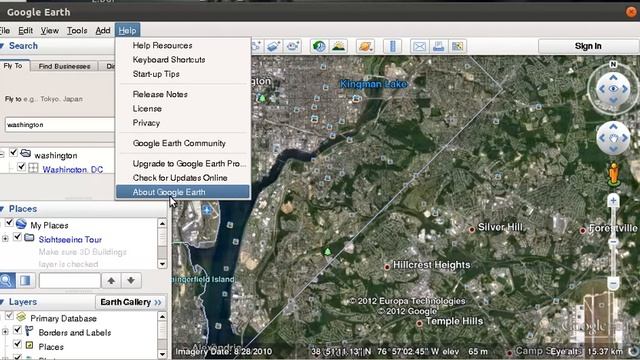Image resolution: width=640 pixels, height=360 pixels.
Task: Toggle sunlight across landscape icon
Action: tap(338, 46)
